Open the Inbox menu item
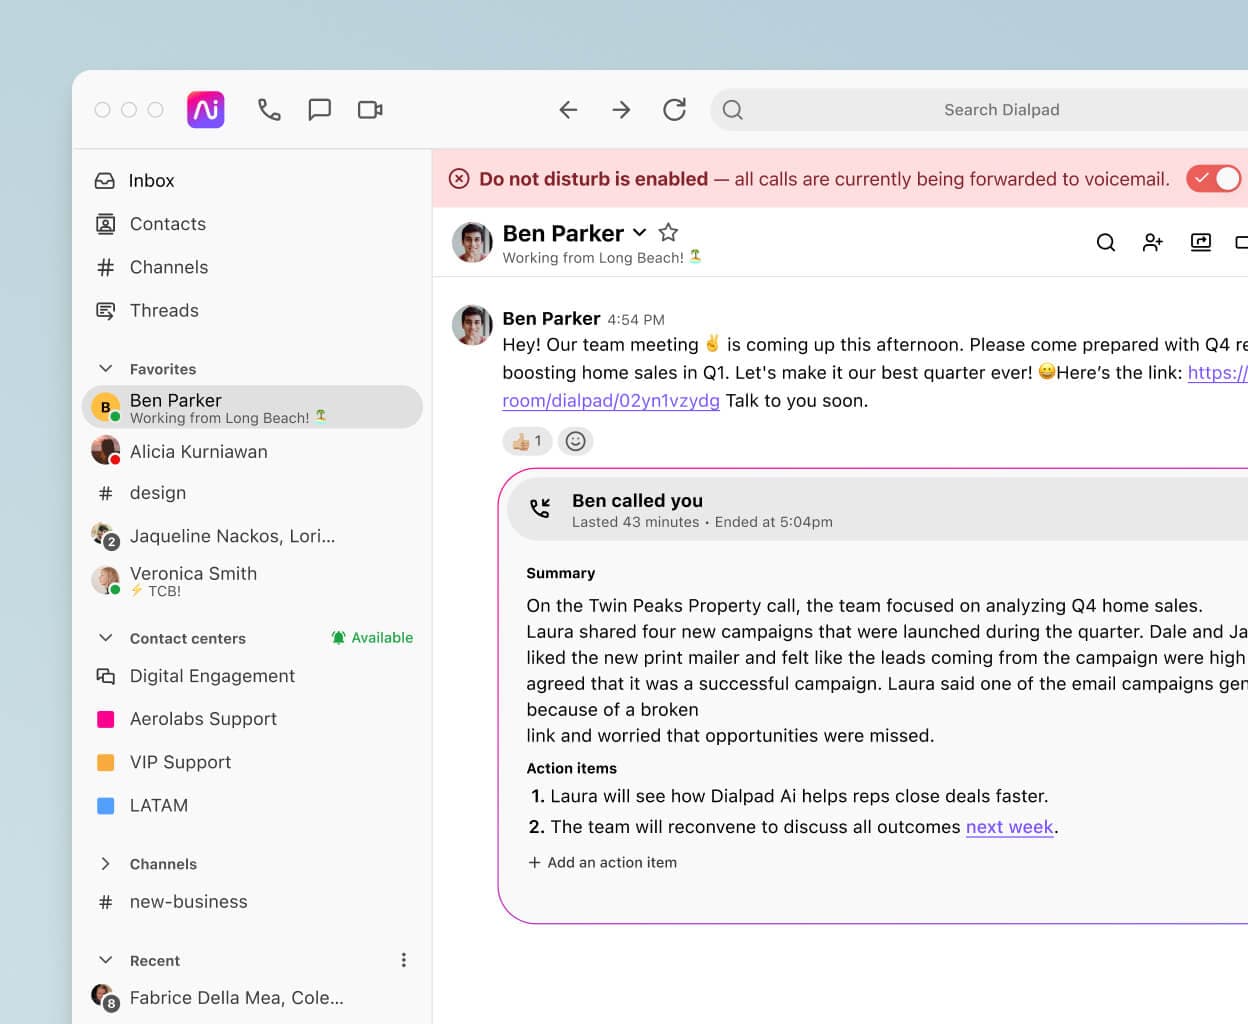This screenshot has height=1024, width=1248. point(151,181)
